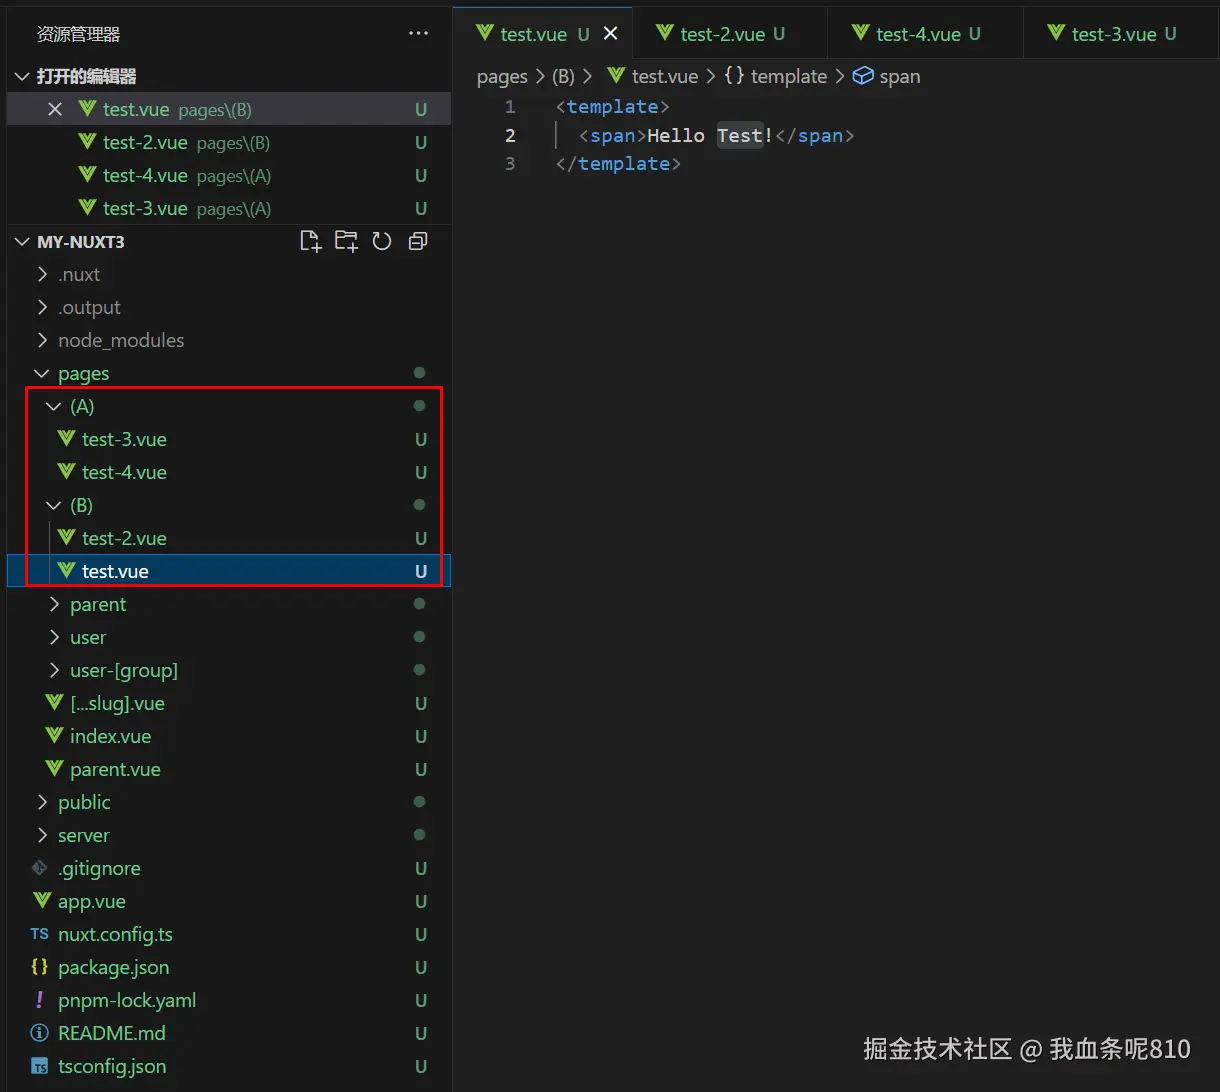Click the New Folder icon in MY-NUXT3 header
The width and height of the screenshot is (1220, 1092).
pyautogui.click(x=346, y=241)
